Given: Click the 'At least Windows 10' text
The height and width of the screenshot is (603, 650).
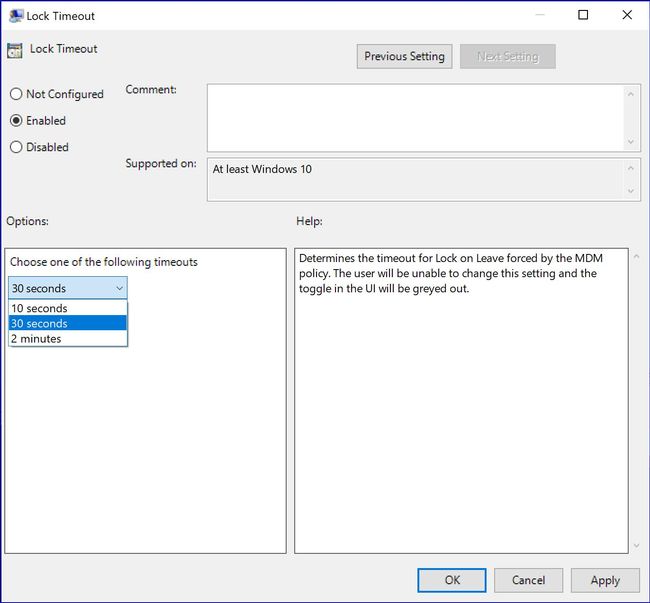Looking at the screenshot, I should [x=262, y=169].
